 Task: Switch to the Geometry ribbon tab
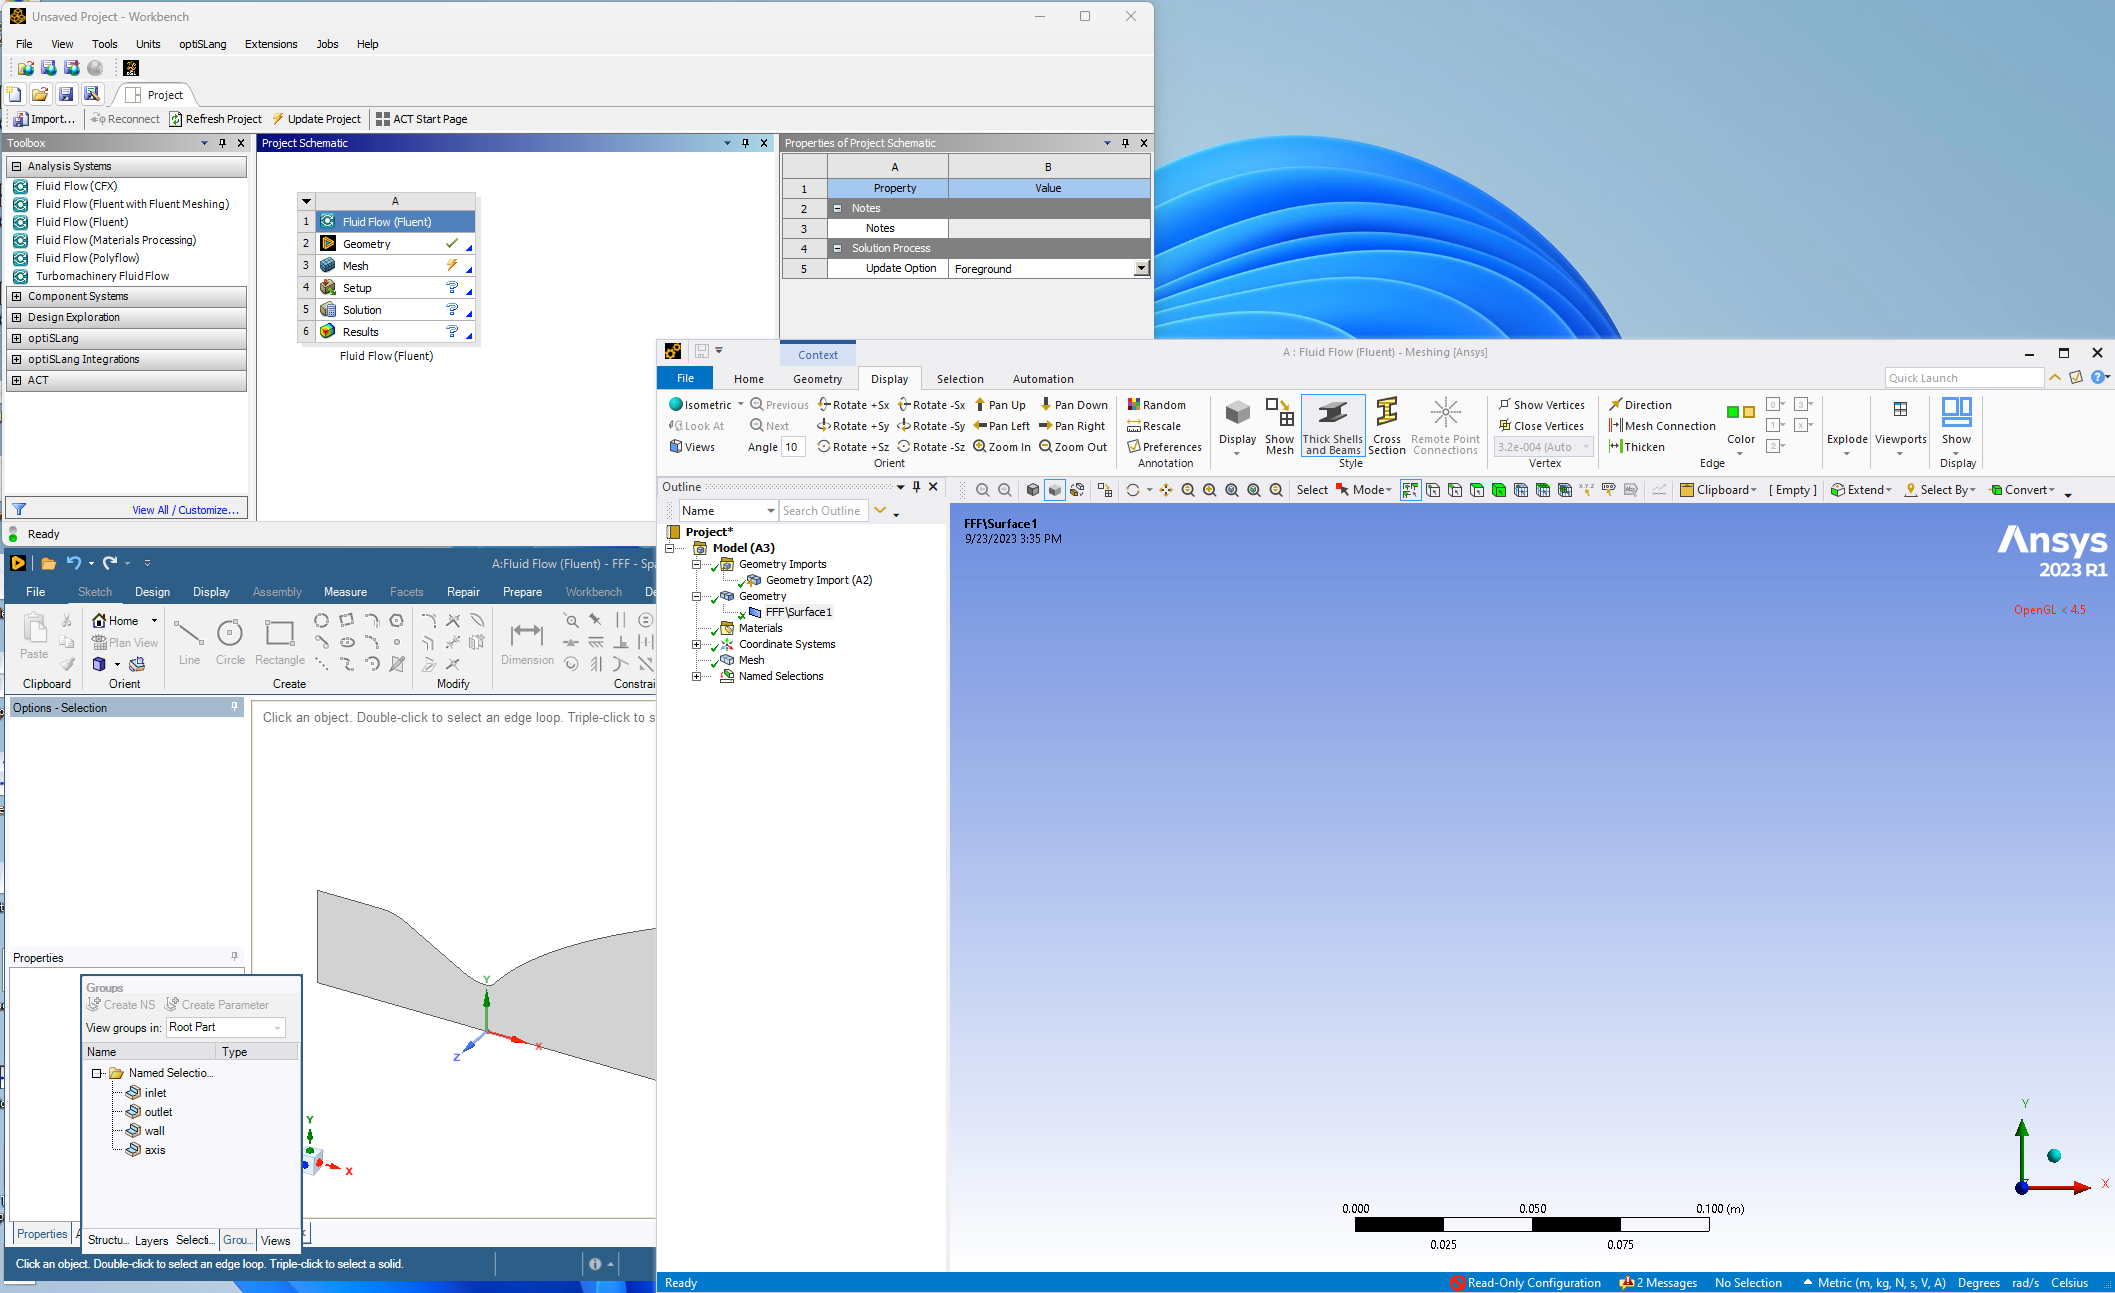817,379
